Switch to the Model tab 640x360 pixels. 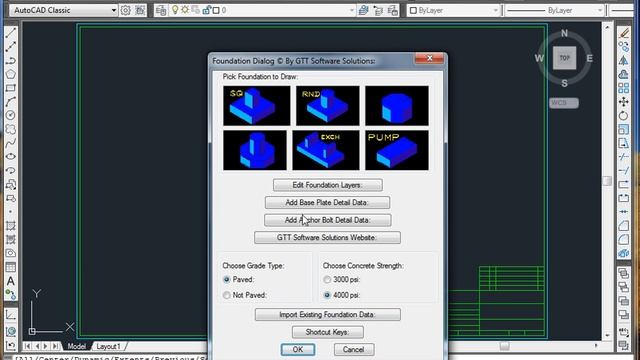pyautogui.click(x=76, y=346)
